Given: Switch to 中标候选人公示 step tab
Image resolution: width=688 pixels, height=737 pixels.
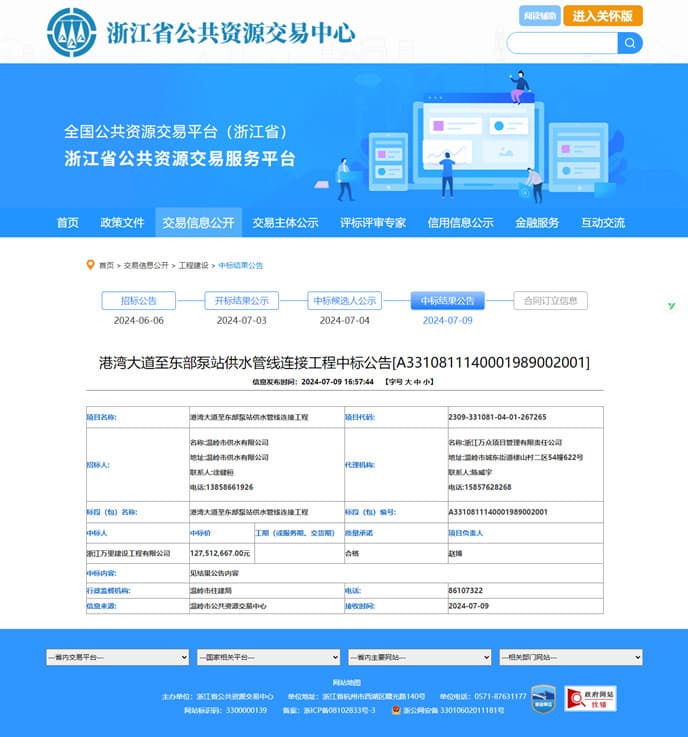Looking at the screenshot, I should (x=344, y=300).
